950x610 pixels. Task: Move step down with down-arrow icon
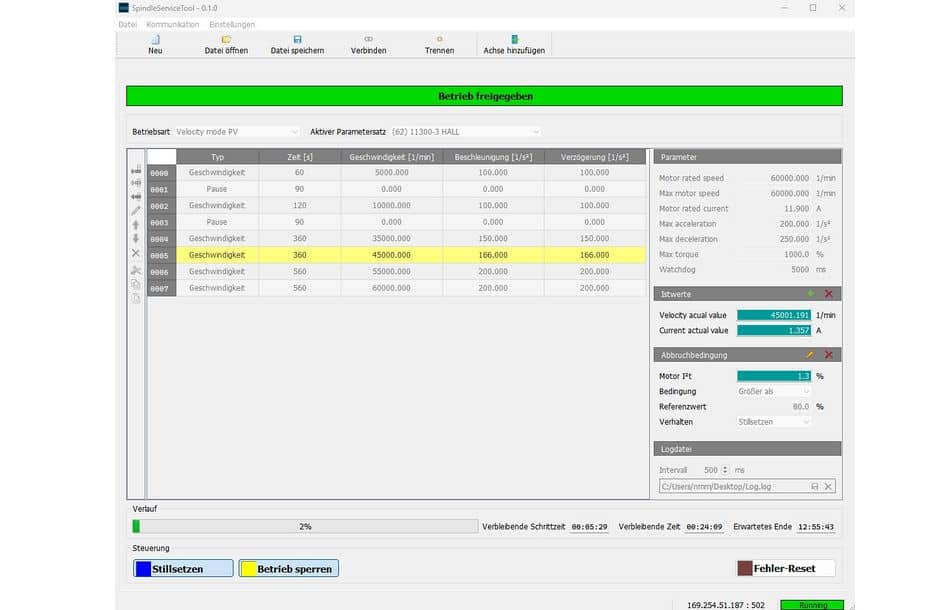click(136, 239)
